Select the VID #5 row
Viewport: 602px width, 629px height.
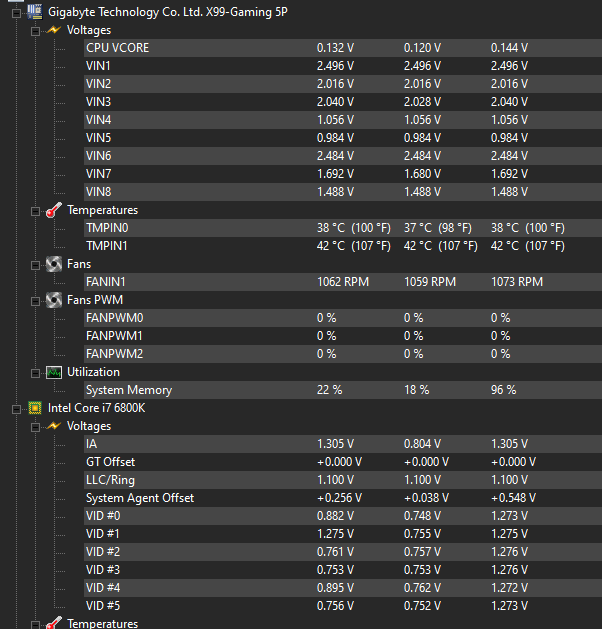point(343,606)
